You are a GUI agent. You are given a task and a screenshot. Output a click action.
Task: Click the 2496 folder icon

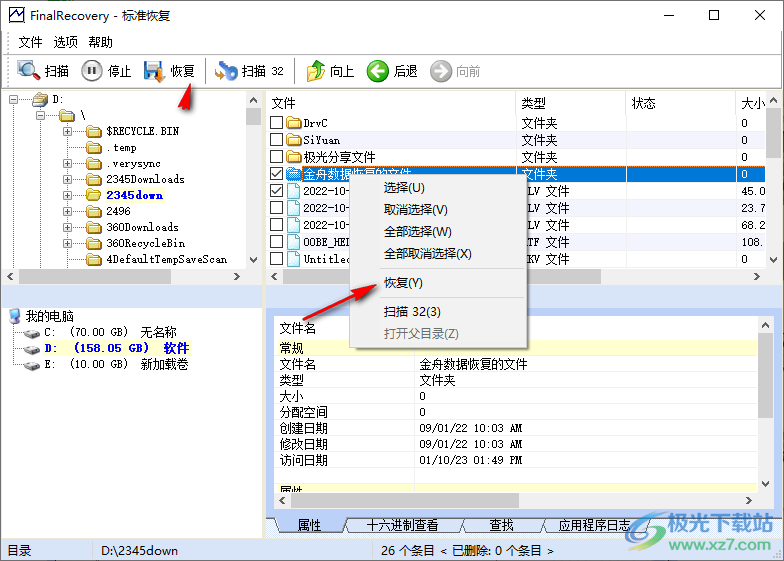tap(94, 211)
